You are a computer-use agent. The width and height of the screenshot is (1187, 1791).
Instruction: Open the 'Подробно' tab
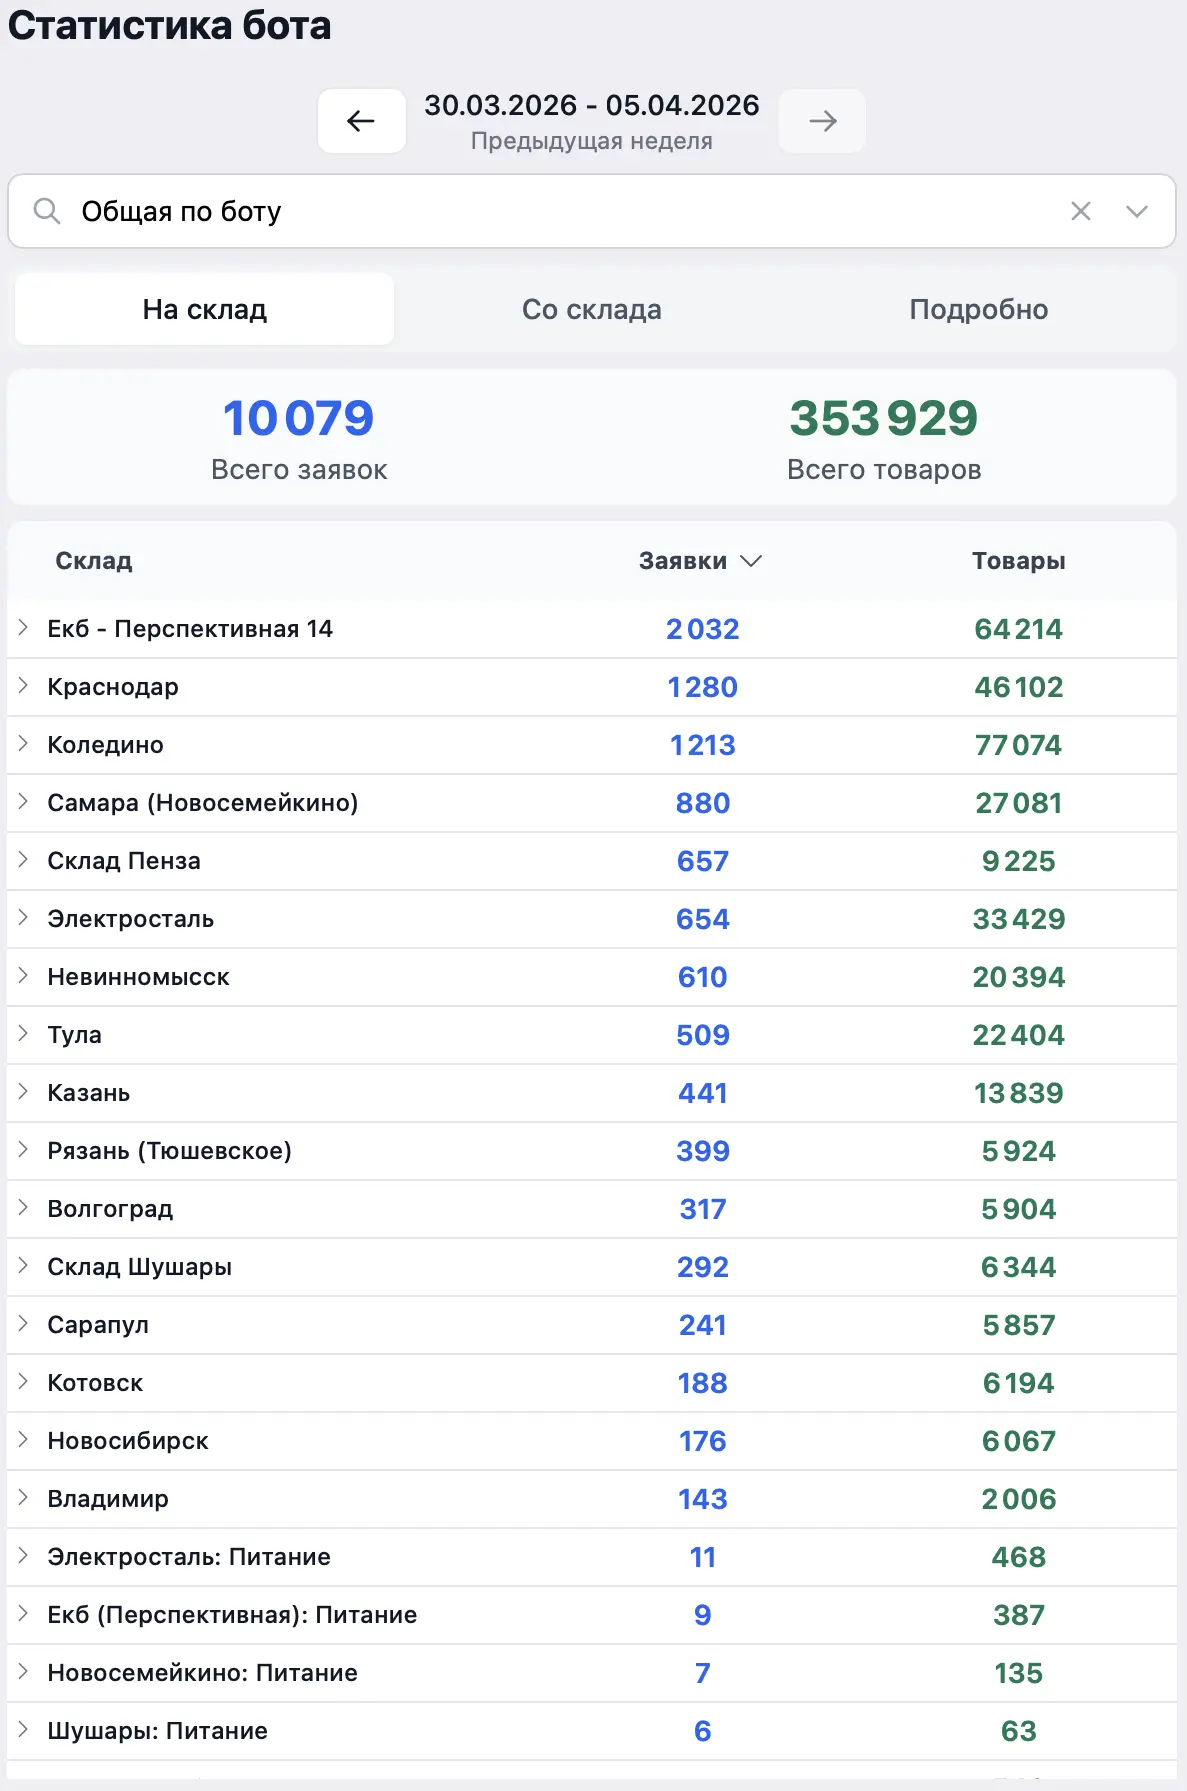(978, 310)
